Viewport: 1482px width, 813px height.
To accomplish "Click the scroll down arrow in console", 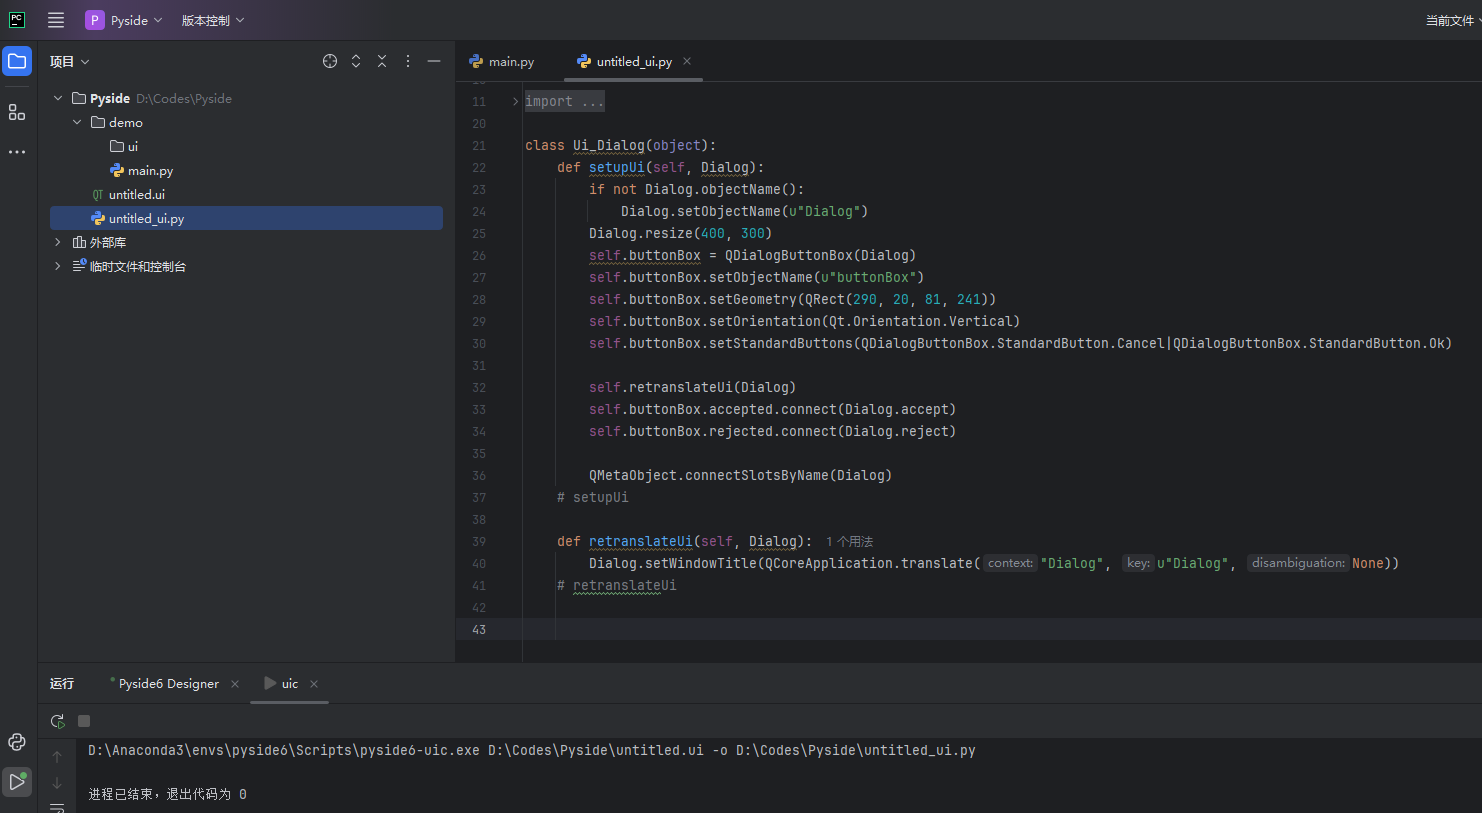I will (x=57, y=783).
